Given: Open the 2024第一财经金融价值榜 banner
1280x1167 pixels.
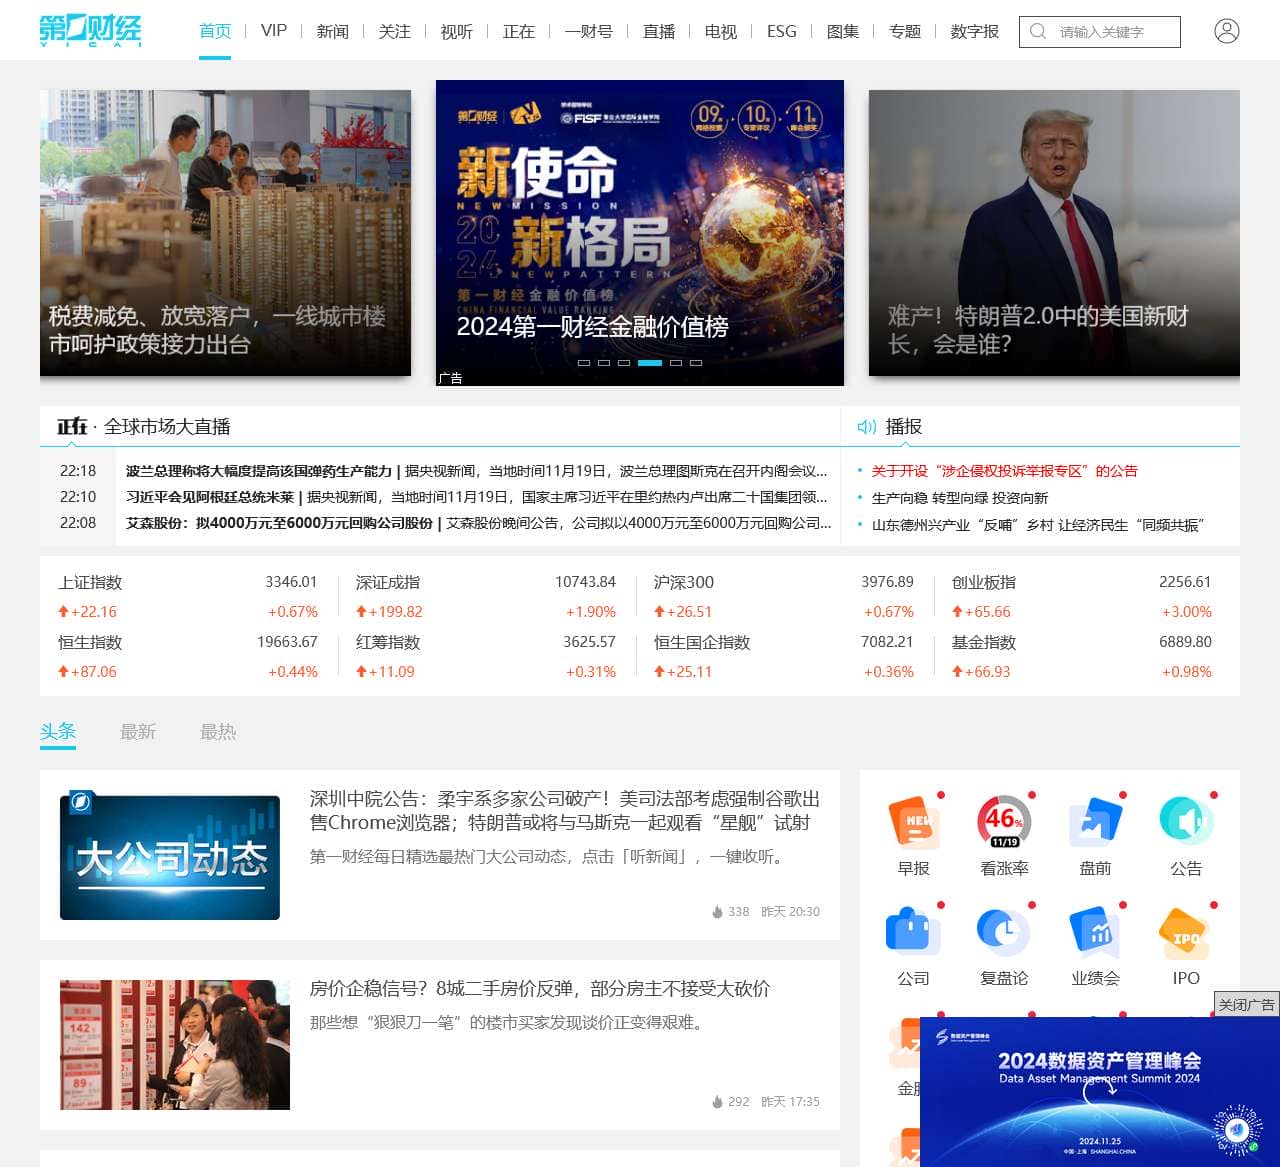Looking at the screenshot, I should [x=640, y=233].
